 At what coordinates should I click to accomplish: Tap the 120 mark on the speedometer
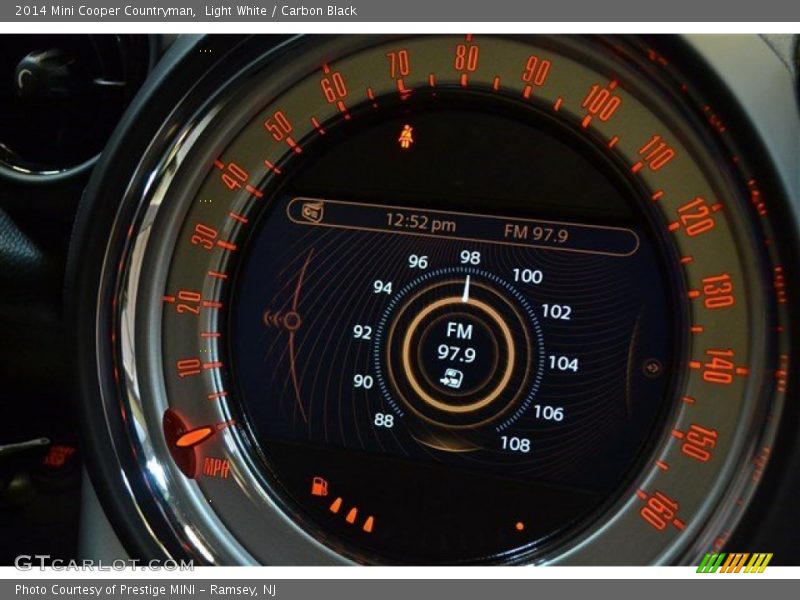point(695,217)
